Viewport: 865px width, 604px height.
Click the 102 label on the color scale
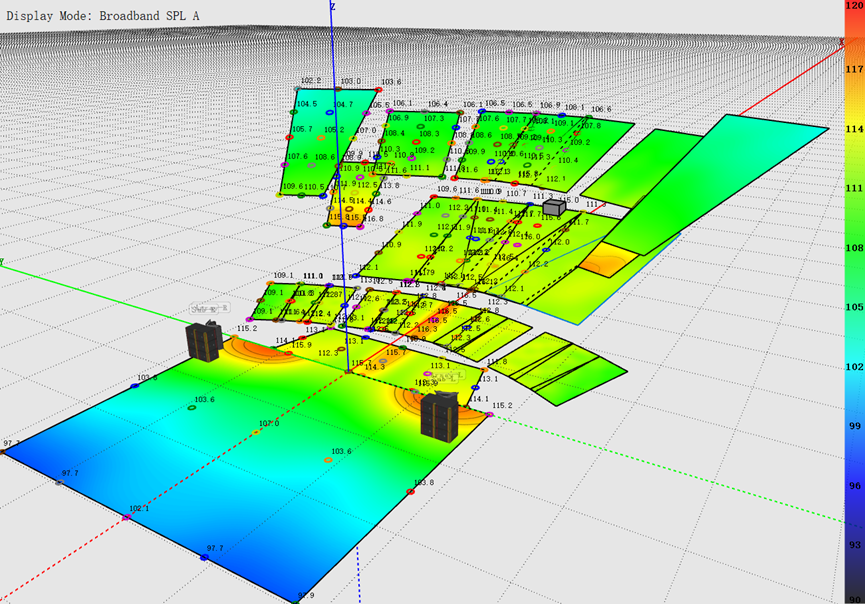[x=854, y=366]
